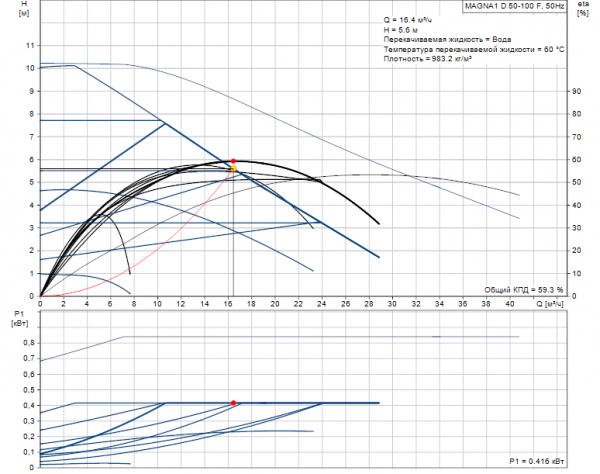Click the red marker on the P1 power chart
This screenshot has height=474, width=600.
point(233,403)
